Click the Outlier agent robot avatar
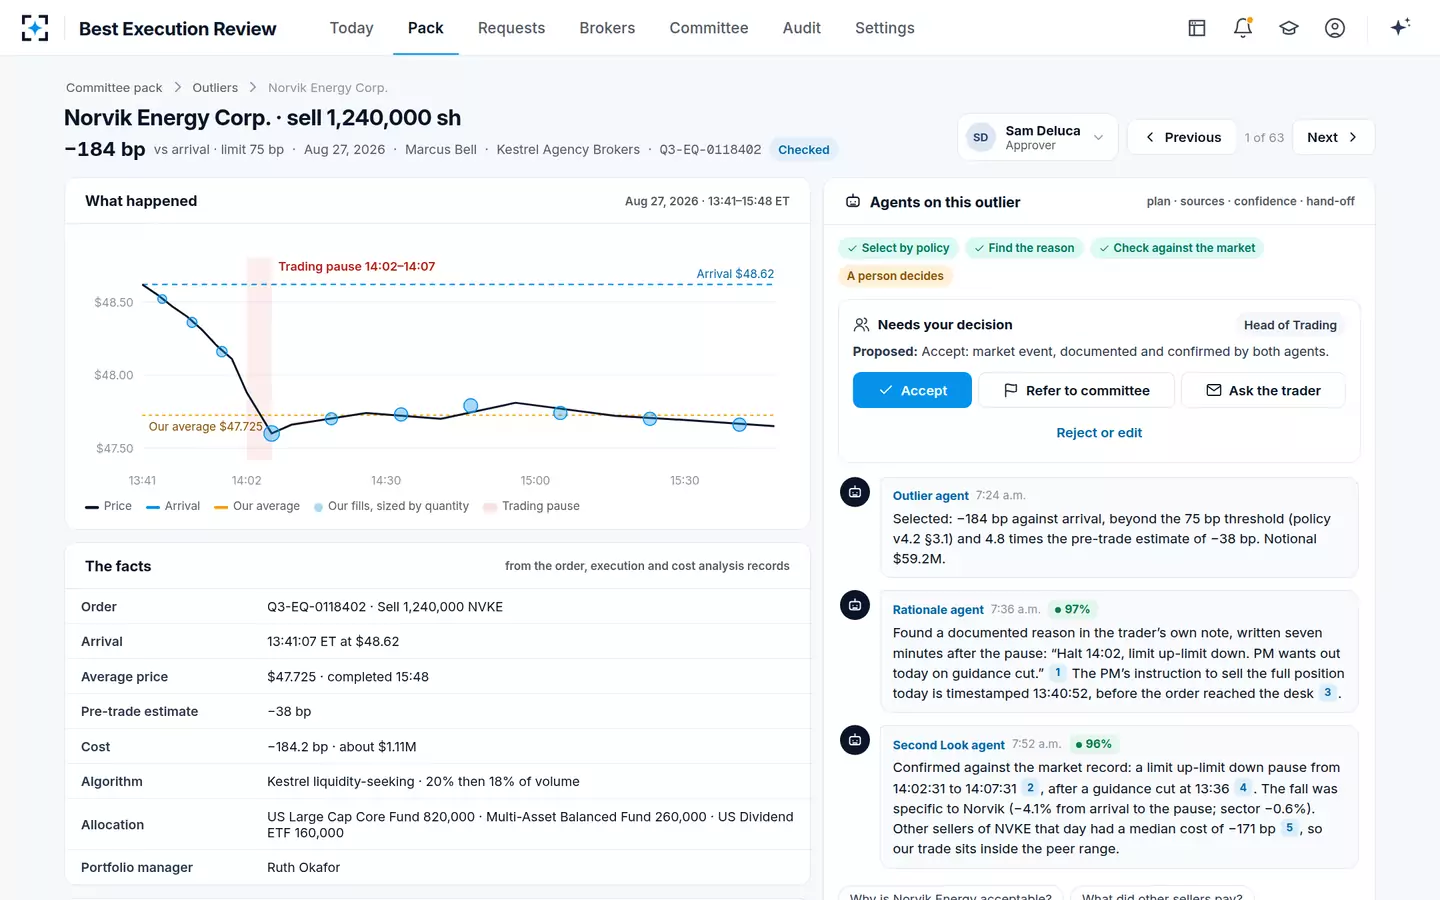1440x900 pixels. click(x=855, y=492)
